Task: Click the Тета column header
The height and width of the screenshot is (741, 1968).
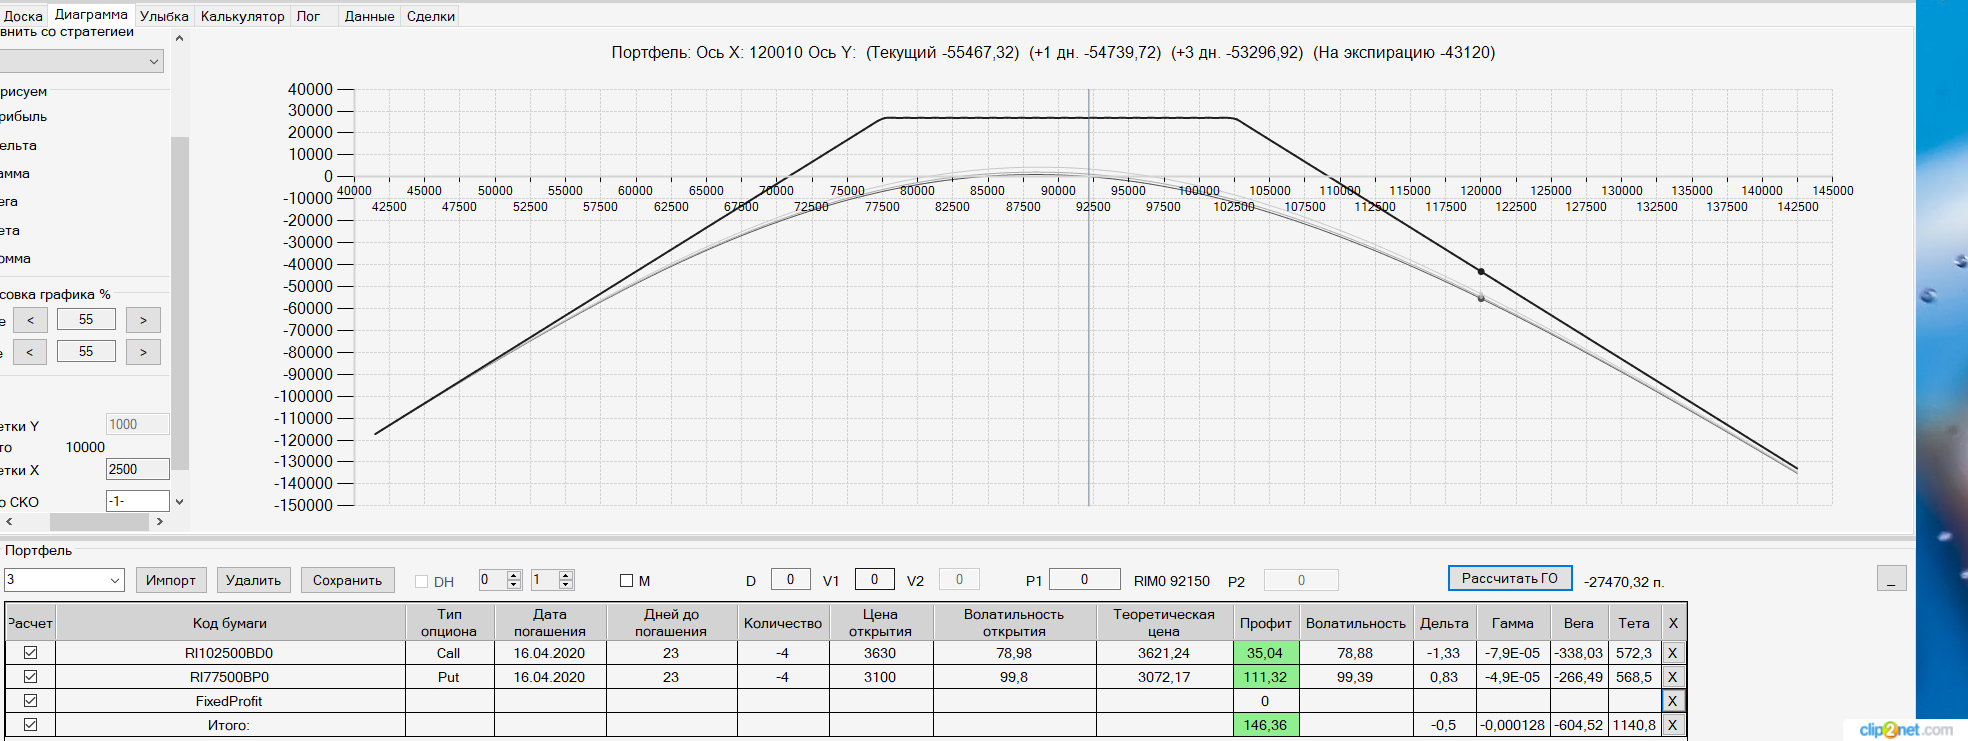Action: pos(1634,623)
